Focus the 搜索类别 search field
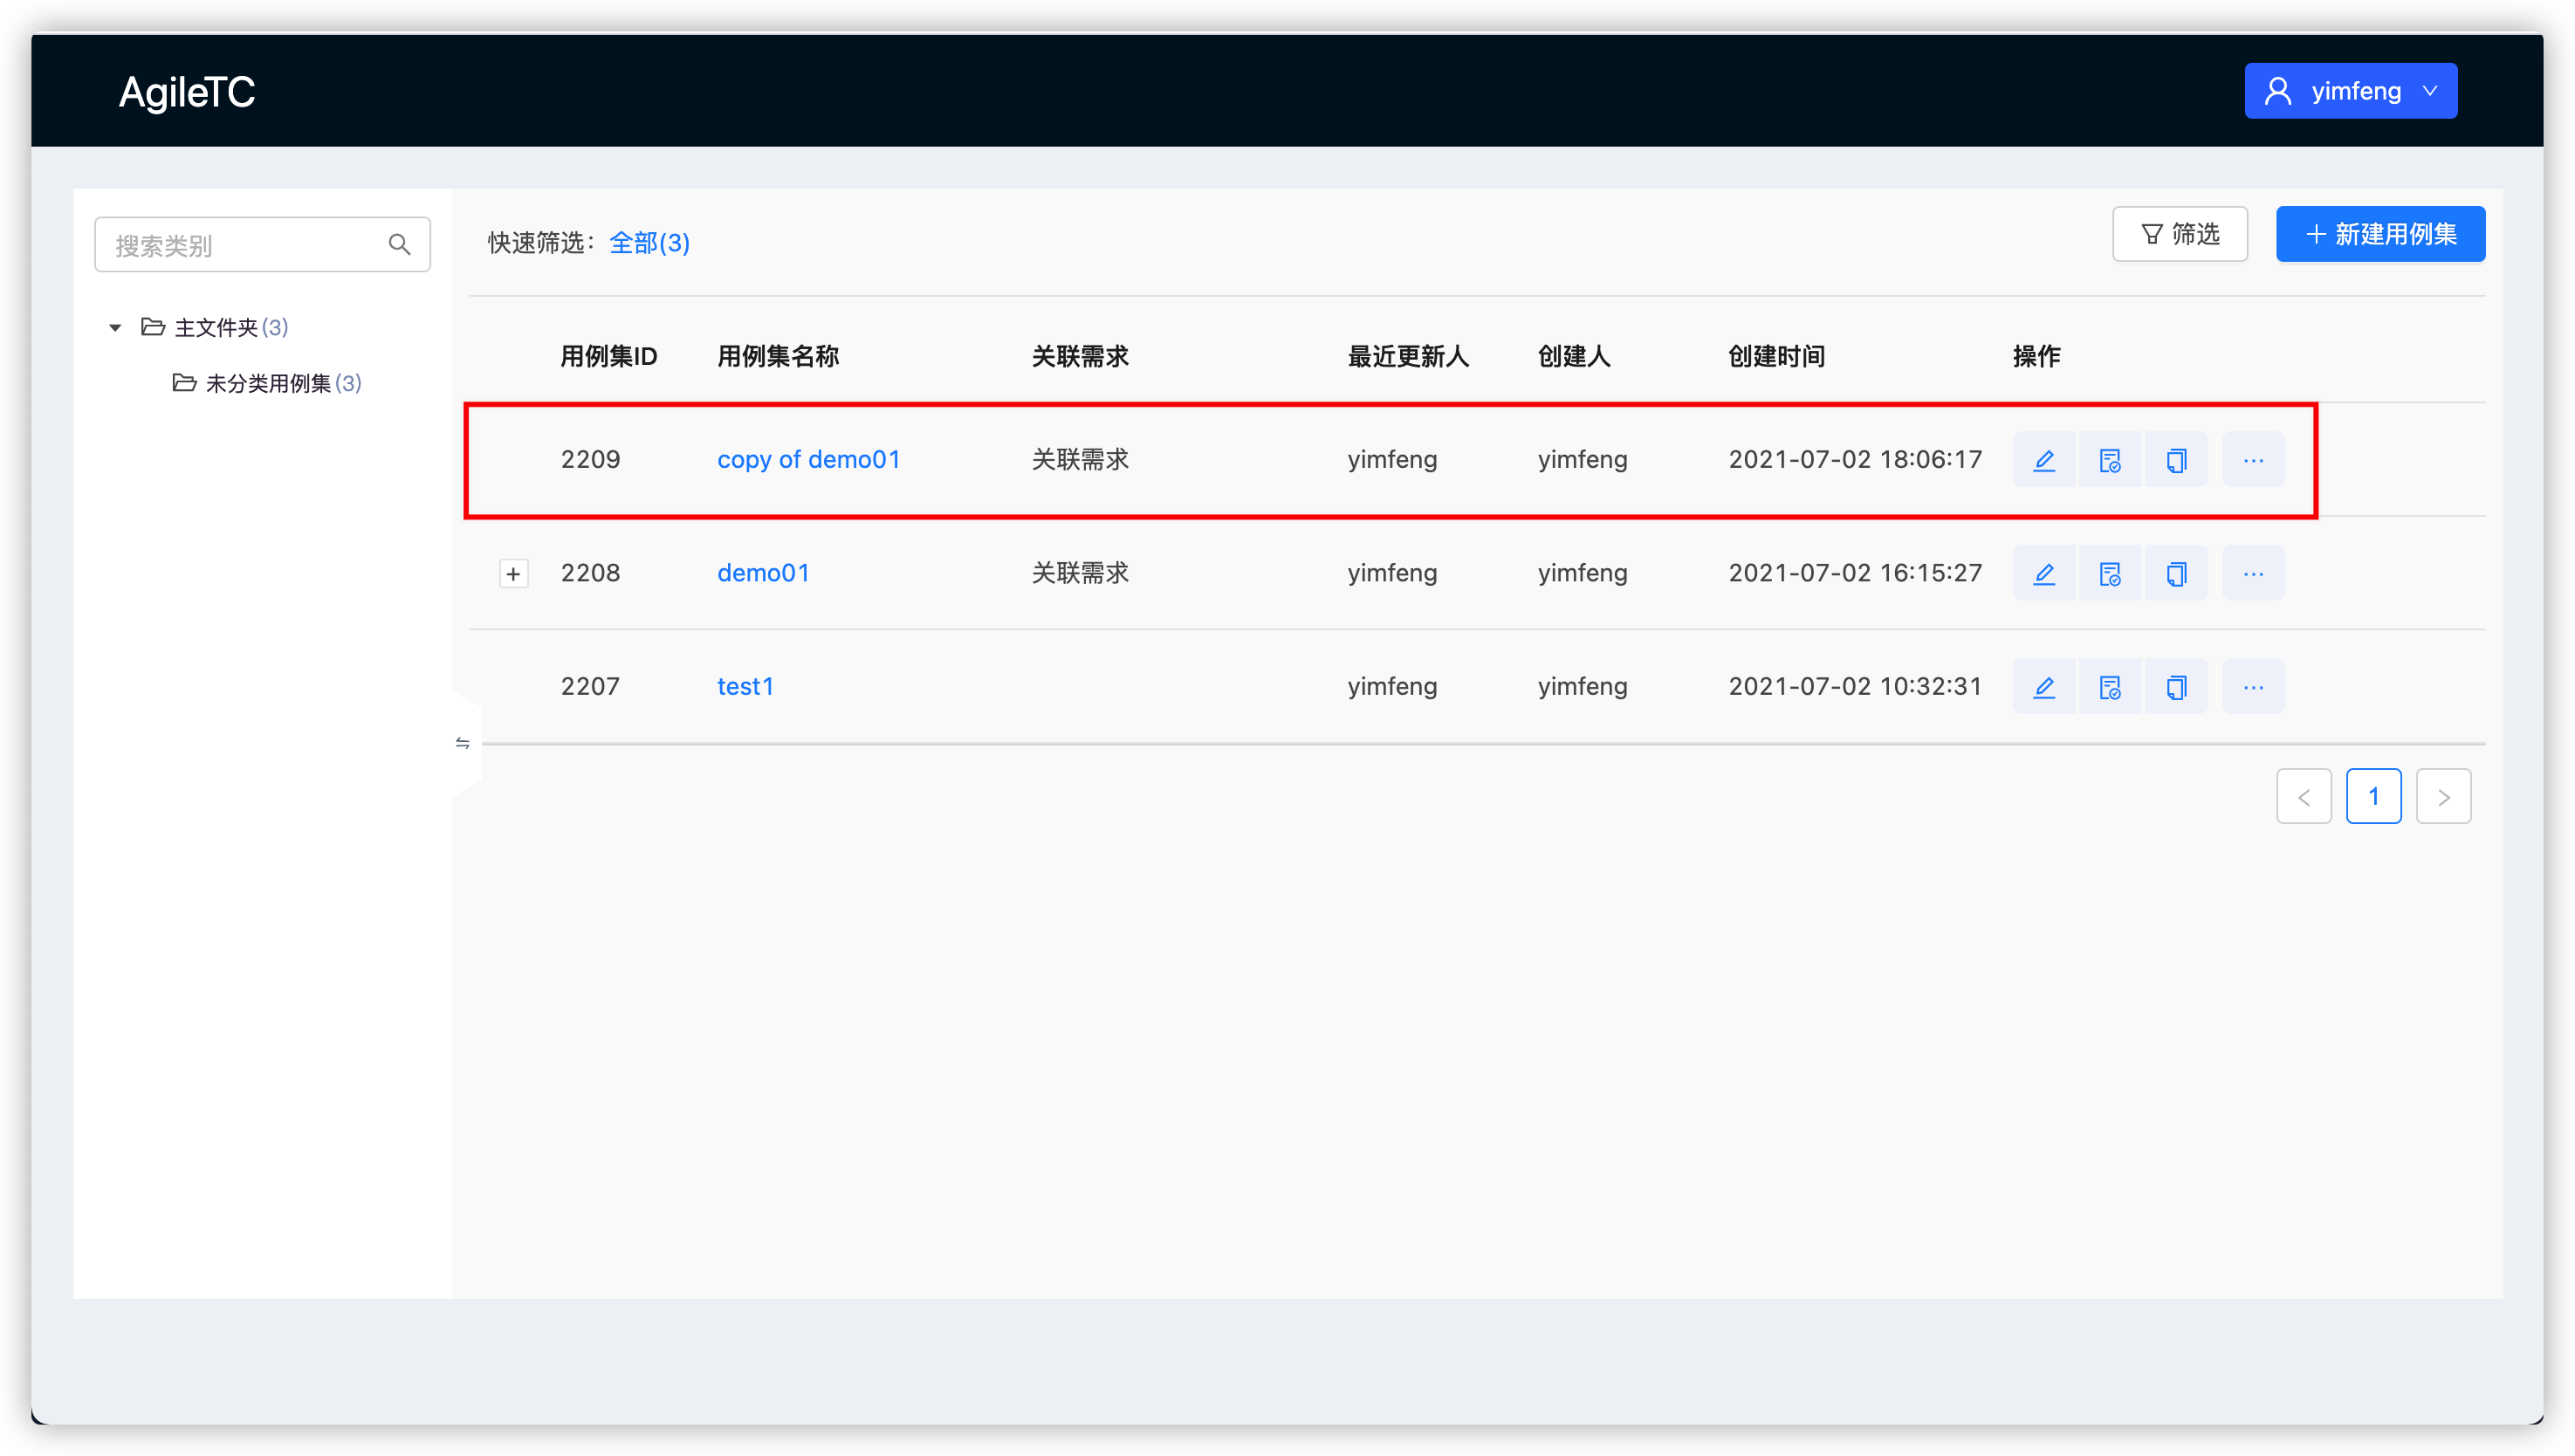The width and height of the screenshot is (2575, 1456). point(262,245)
